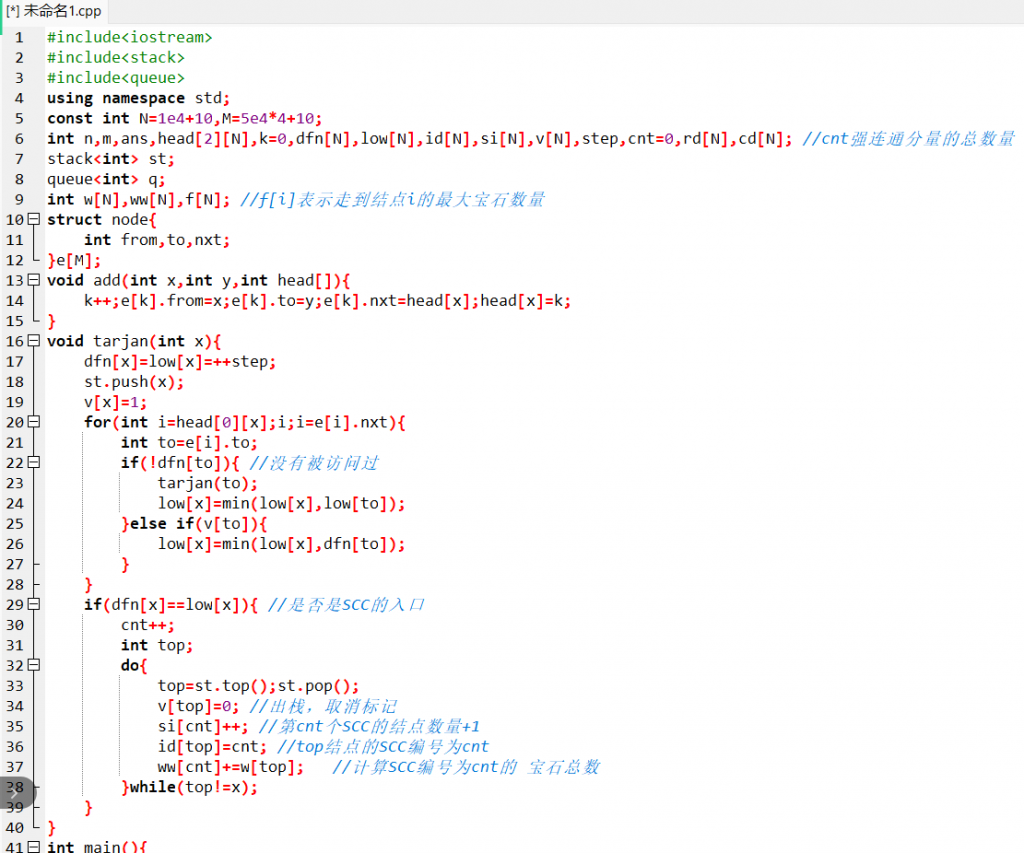Click on the #include<stack> line
Viewport: 1024px width, 853px height.
116,57
